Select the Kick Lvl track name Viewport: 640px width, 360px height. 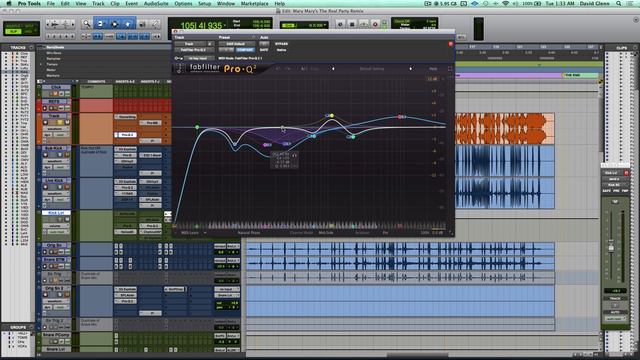(x=56, y=213)
